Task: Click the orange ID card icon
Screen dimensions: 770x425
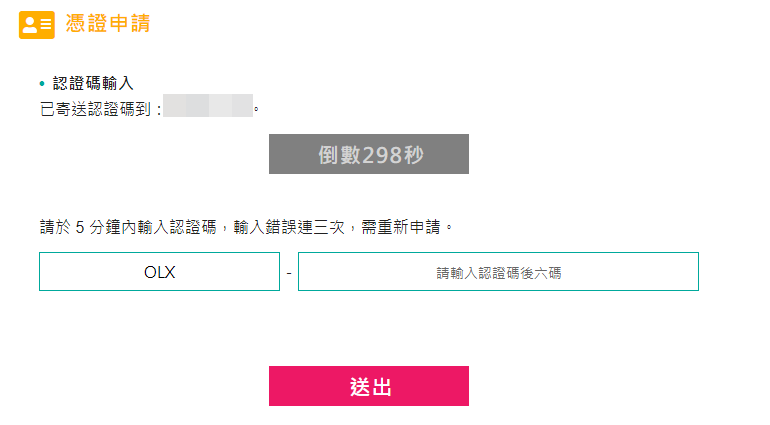Action: [37, 25]
